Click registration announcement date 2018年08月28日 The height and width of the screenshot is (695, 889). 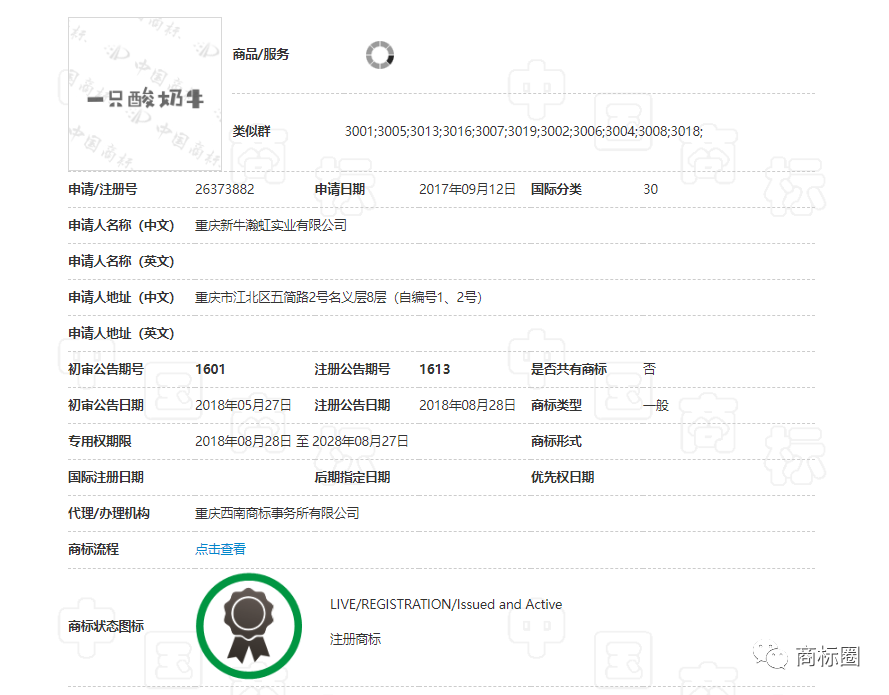(x=467, y=405)
